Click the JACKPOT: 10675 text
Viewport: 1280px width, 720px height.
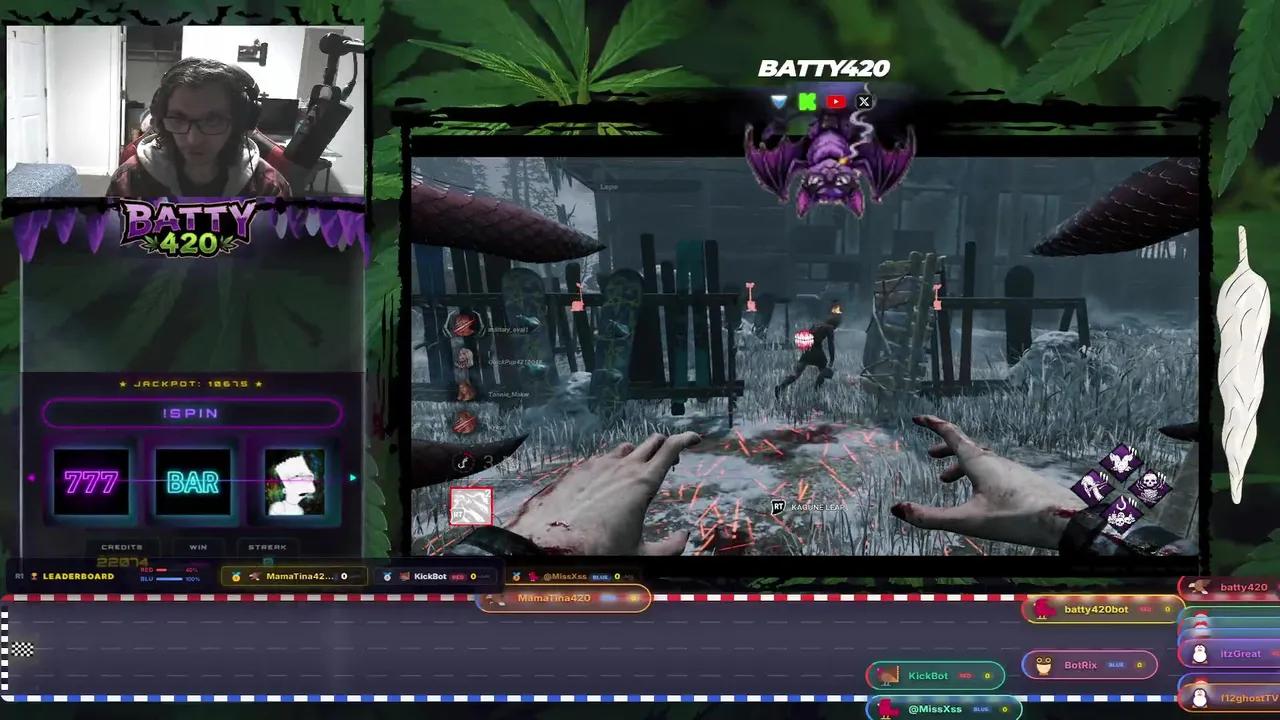click(x=191, y=383)
